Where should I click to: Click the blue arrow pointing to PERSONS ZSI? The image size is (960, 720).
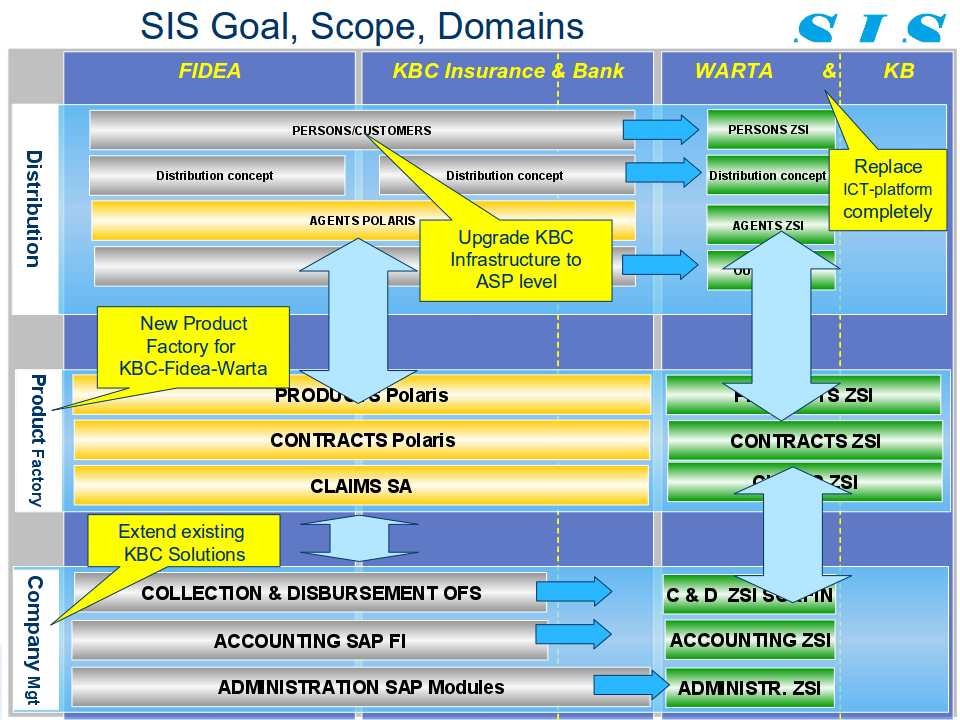pos(661,129)
